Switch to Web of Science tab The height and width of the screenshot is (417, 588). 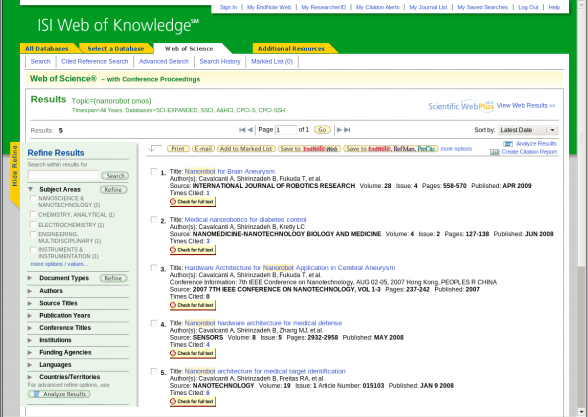(189, 48)
